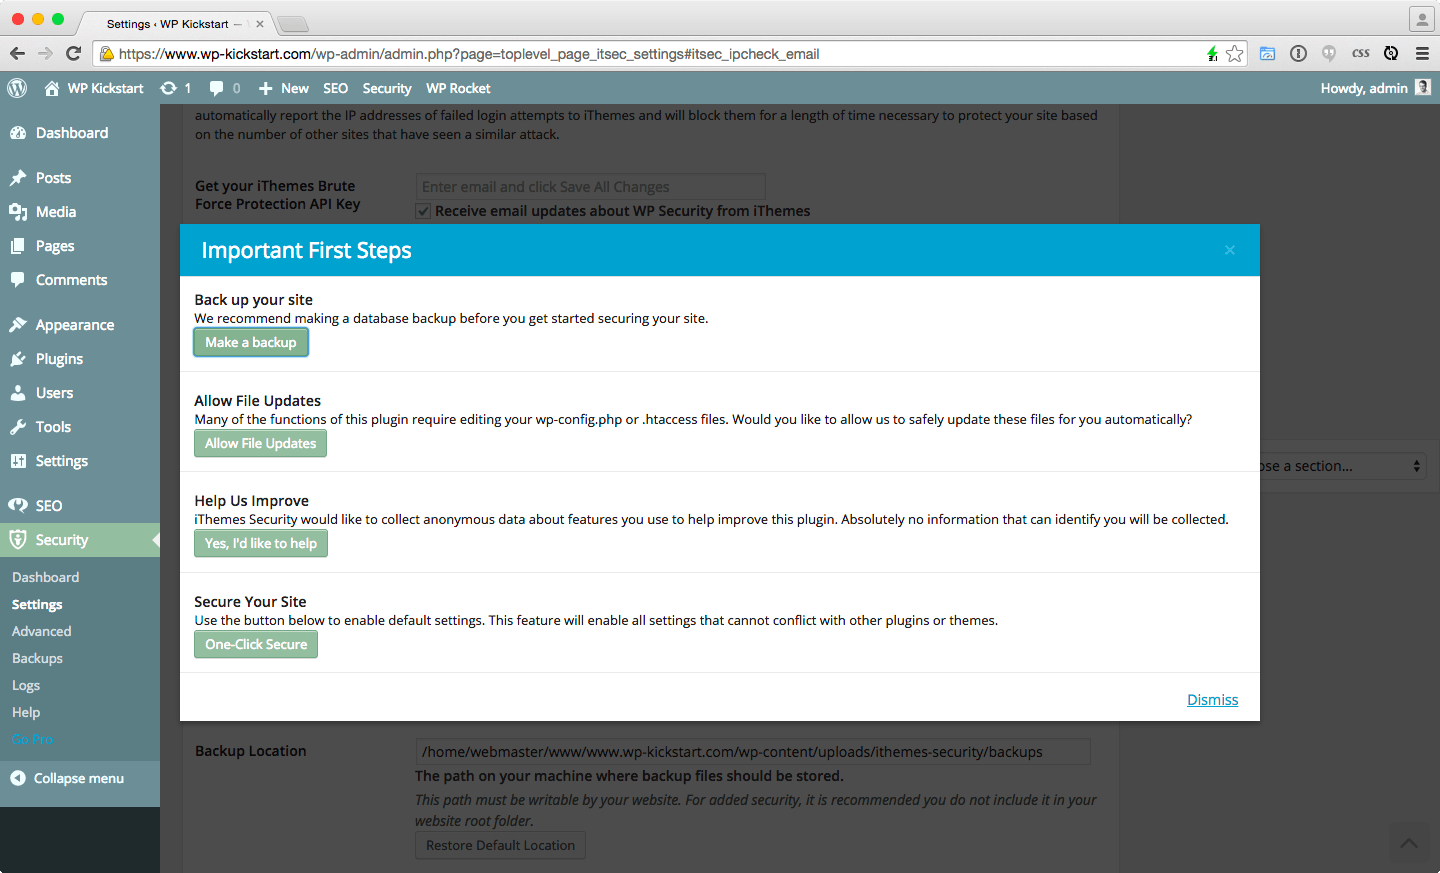Reload the page with refresh button

point(73,54)
